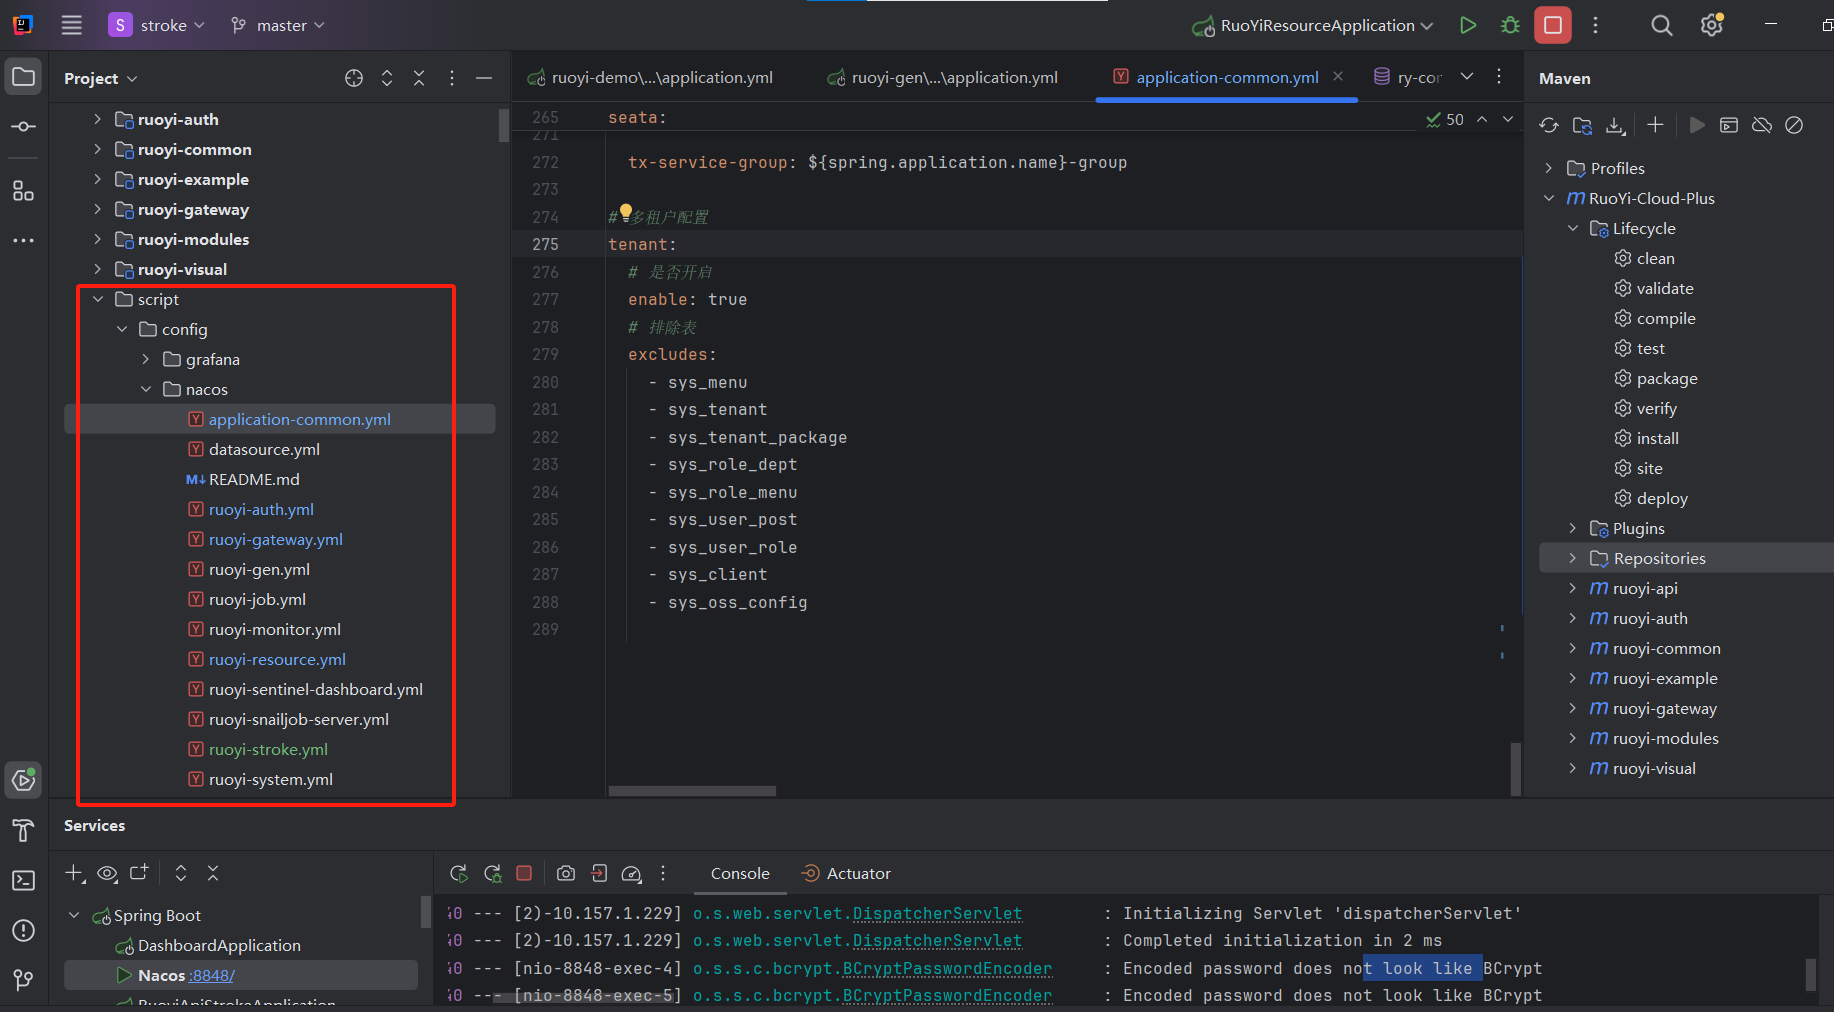
Task: Collapse all in Project panel
Action: (419, 78)
